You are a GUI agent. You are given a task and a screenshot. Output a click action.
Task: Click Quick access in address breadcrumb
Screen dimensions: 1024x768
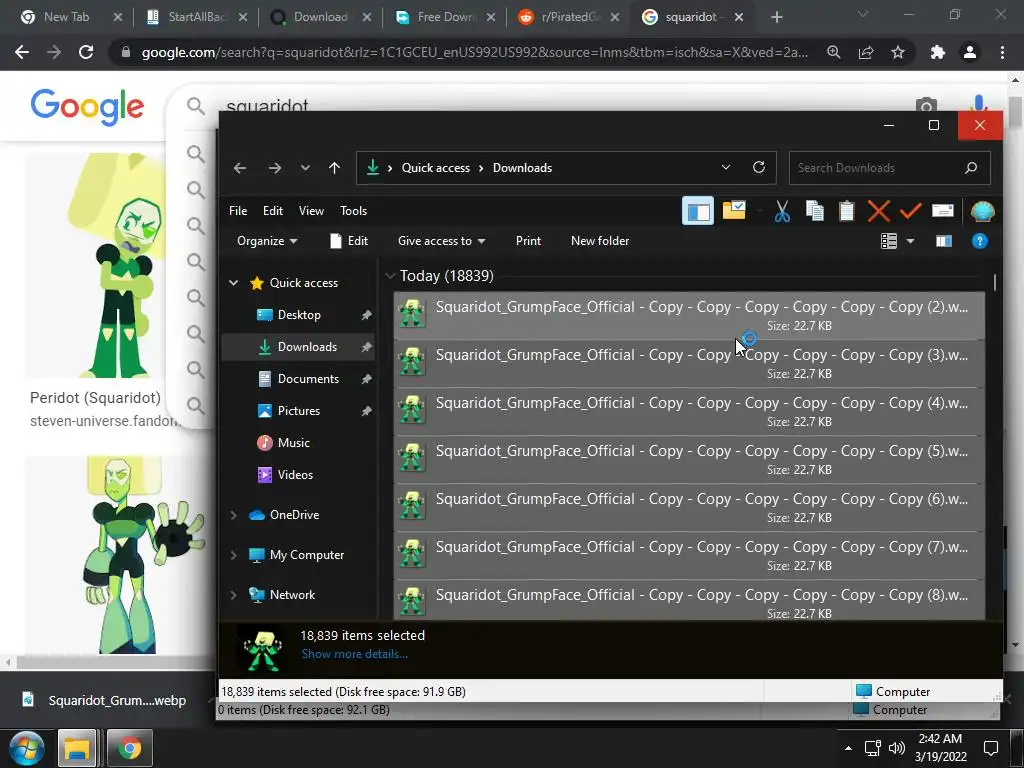point(436,168)
